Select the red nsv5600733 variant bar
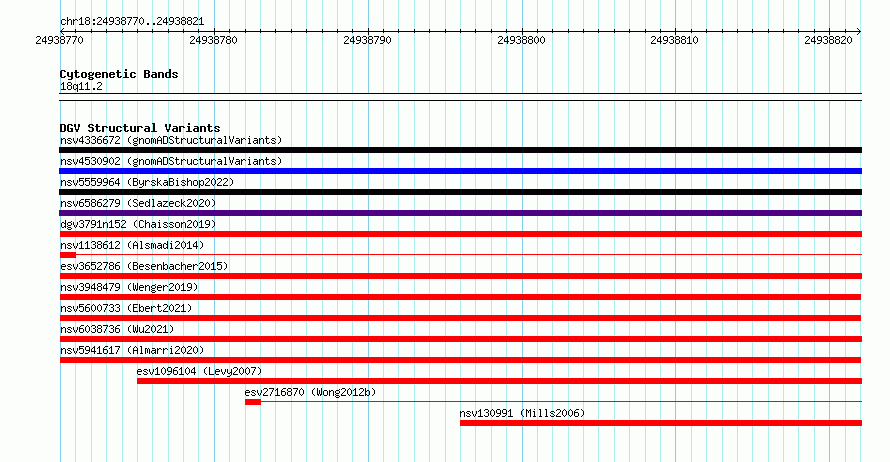Image resolution: width=890 pixels, height=462 pixels. (460, 318)
